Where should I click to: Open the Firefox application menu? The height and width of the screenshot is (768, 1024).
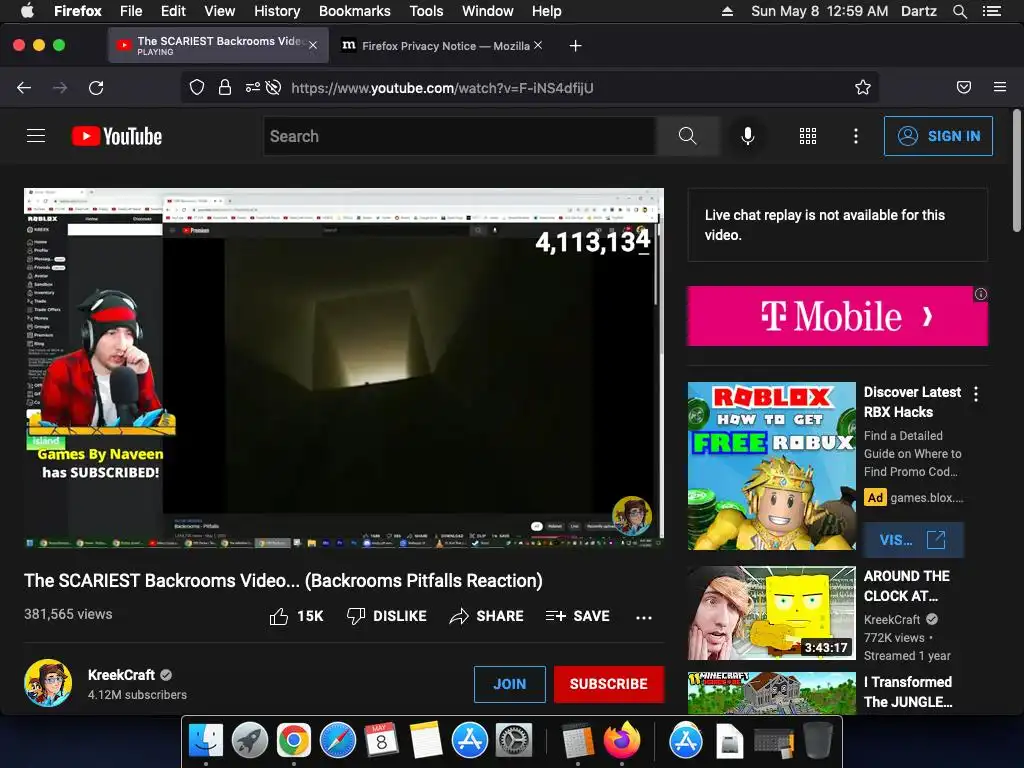click(x=1000, y=87)
